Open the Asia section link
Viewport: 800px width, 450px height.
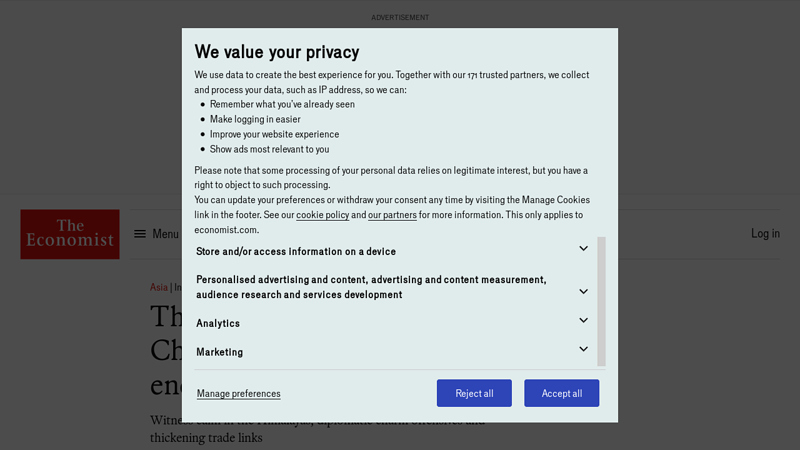point(159,287)
